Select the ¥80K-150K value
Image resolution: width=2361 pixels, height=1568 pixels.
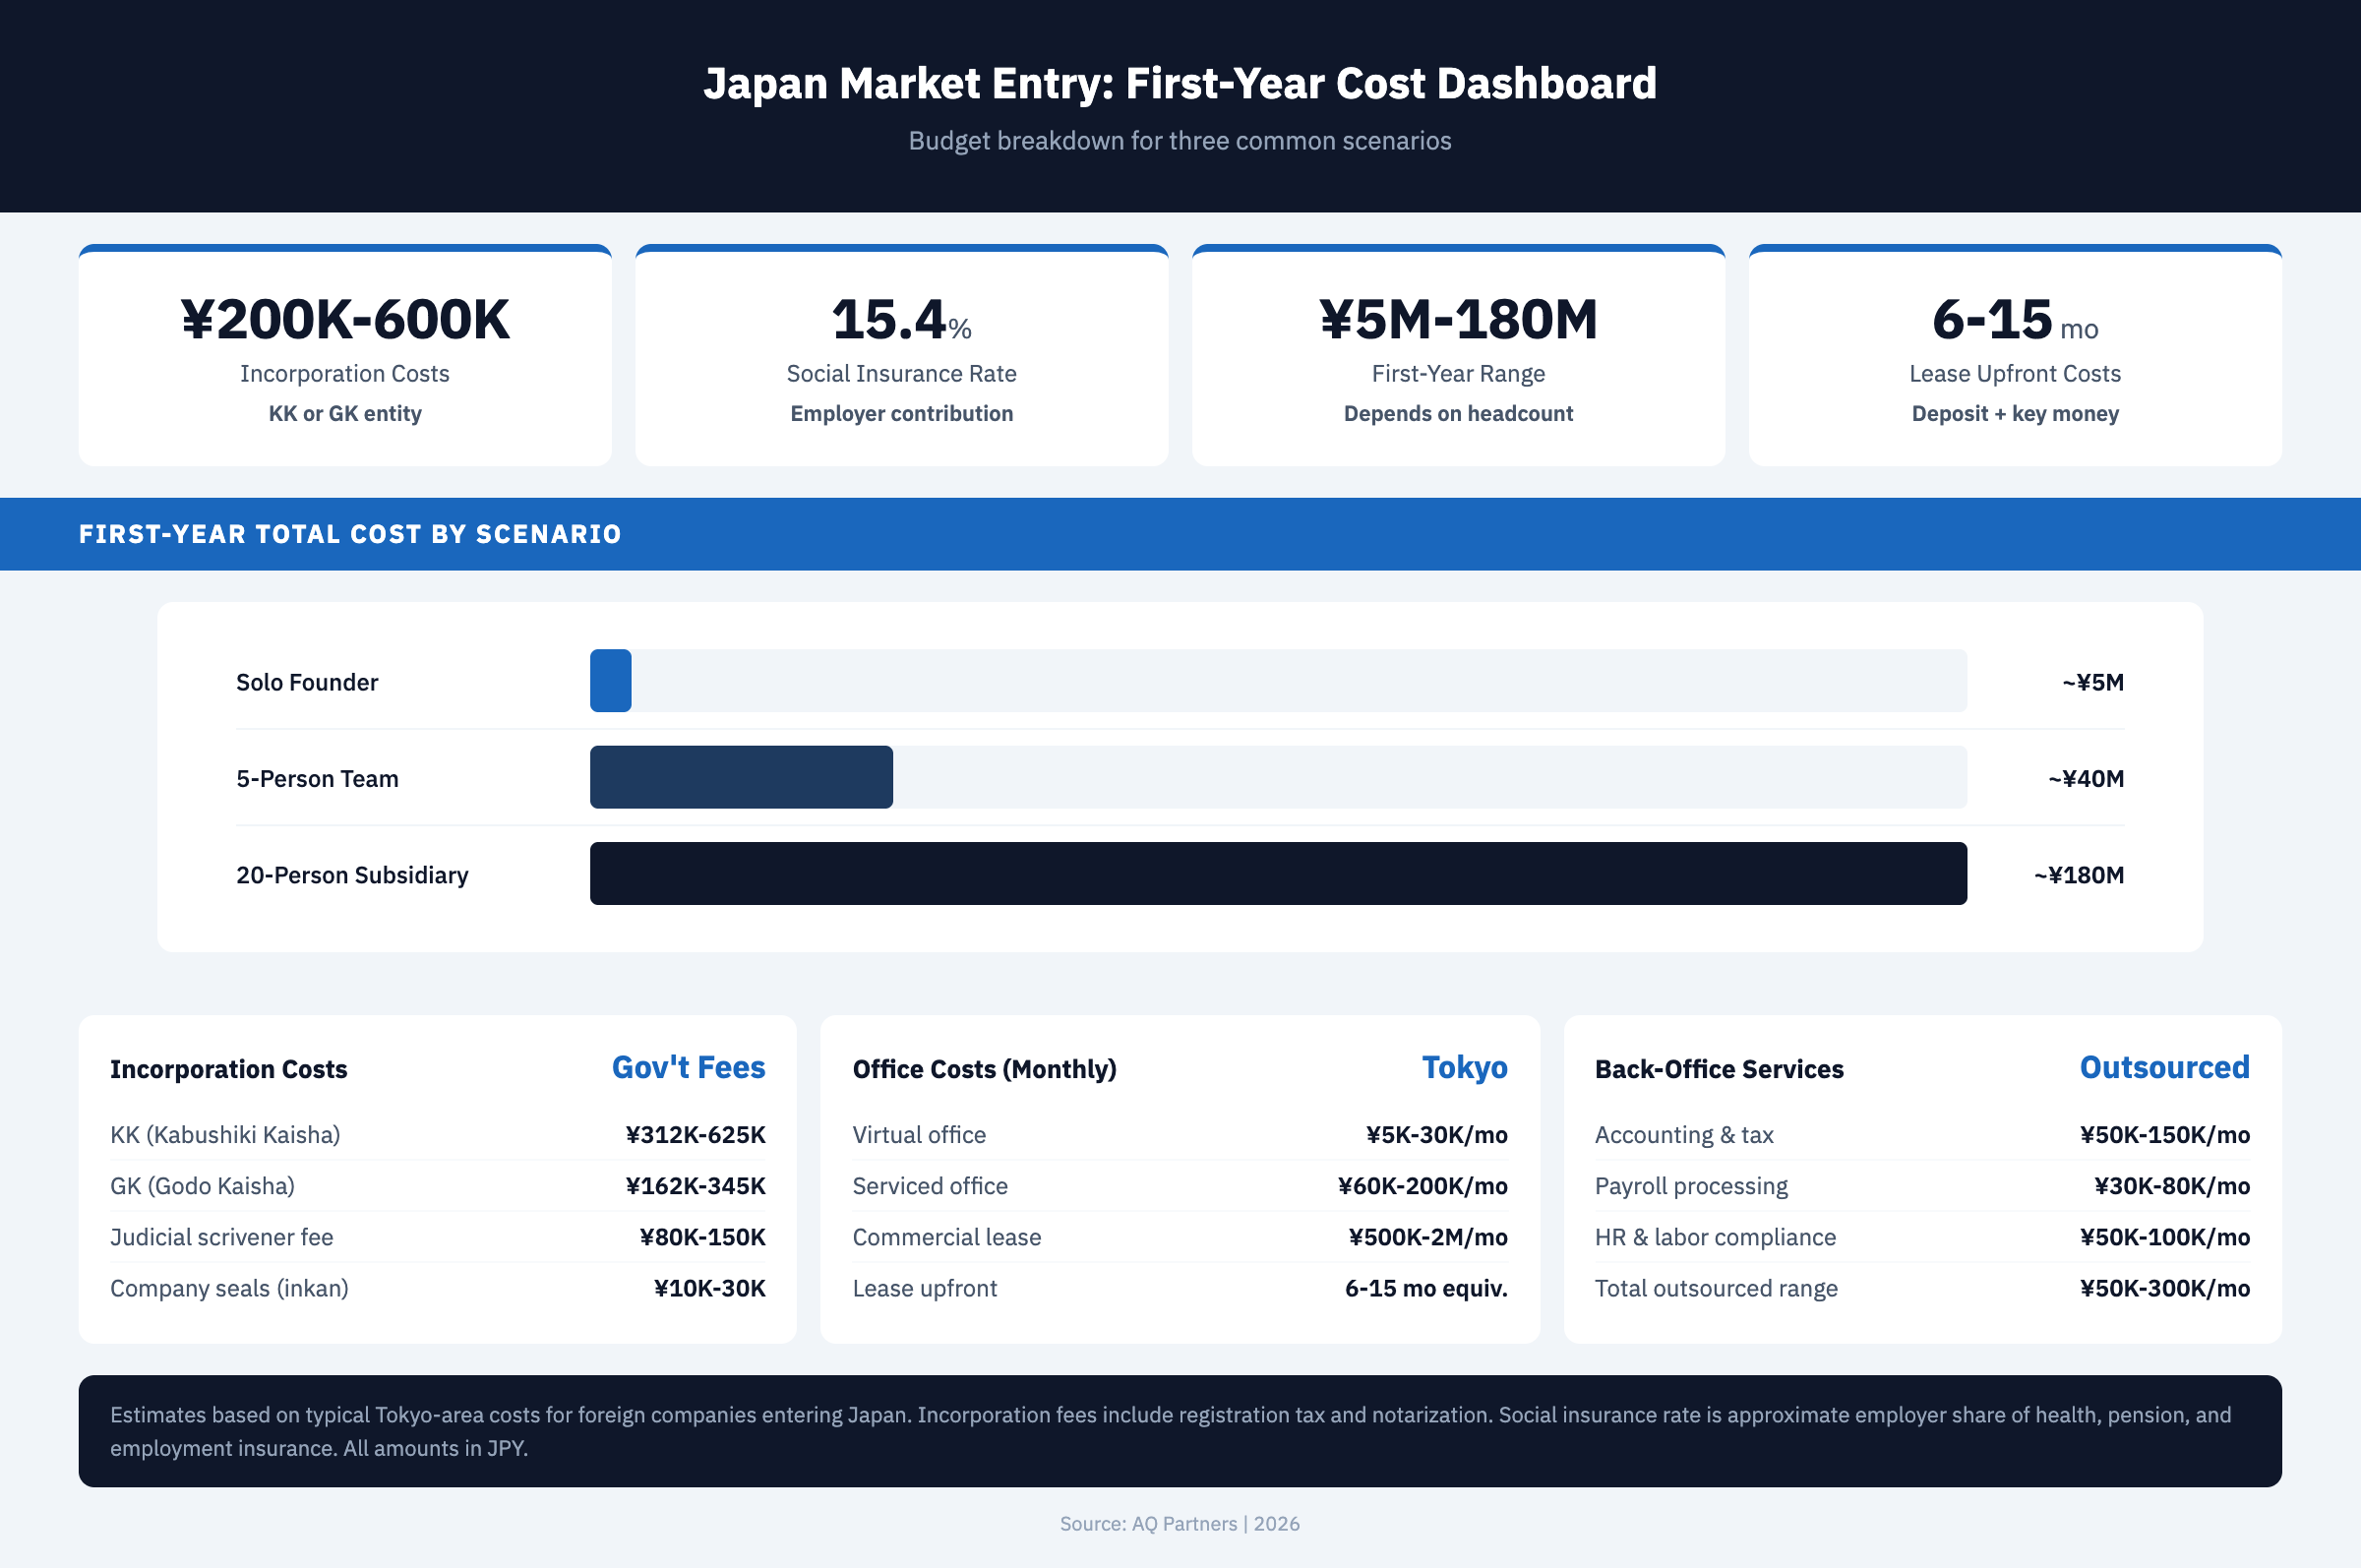tap(703, 1237)
